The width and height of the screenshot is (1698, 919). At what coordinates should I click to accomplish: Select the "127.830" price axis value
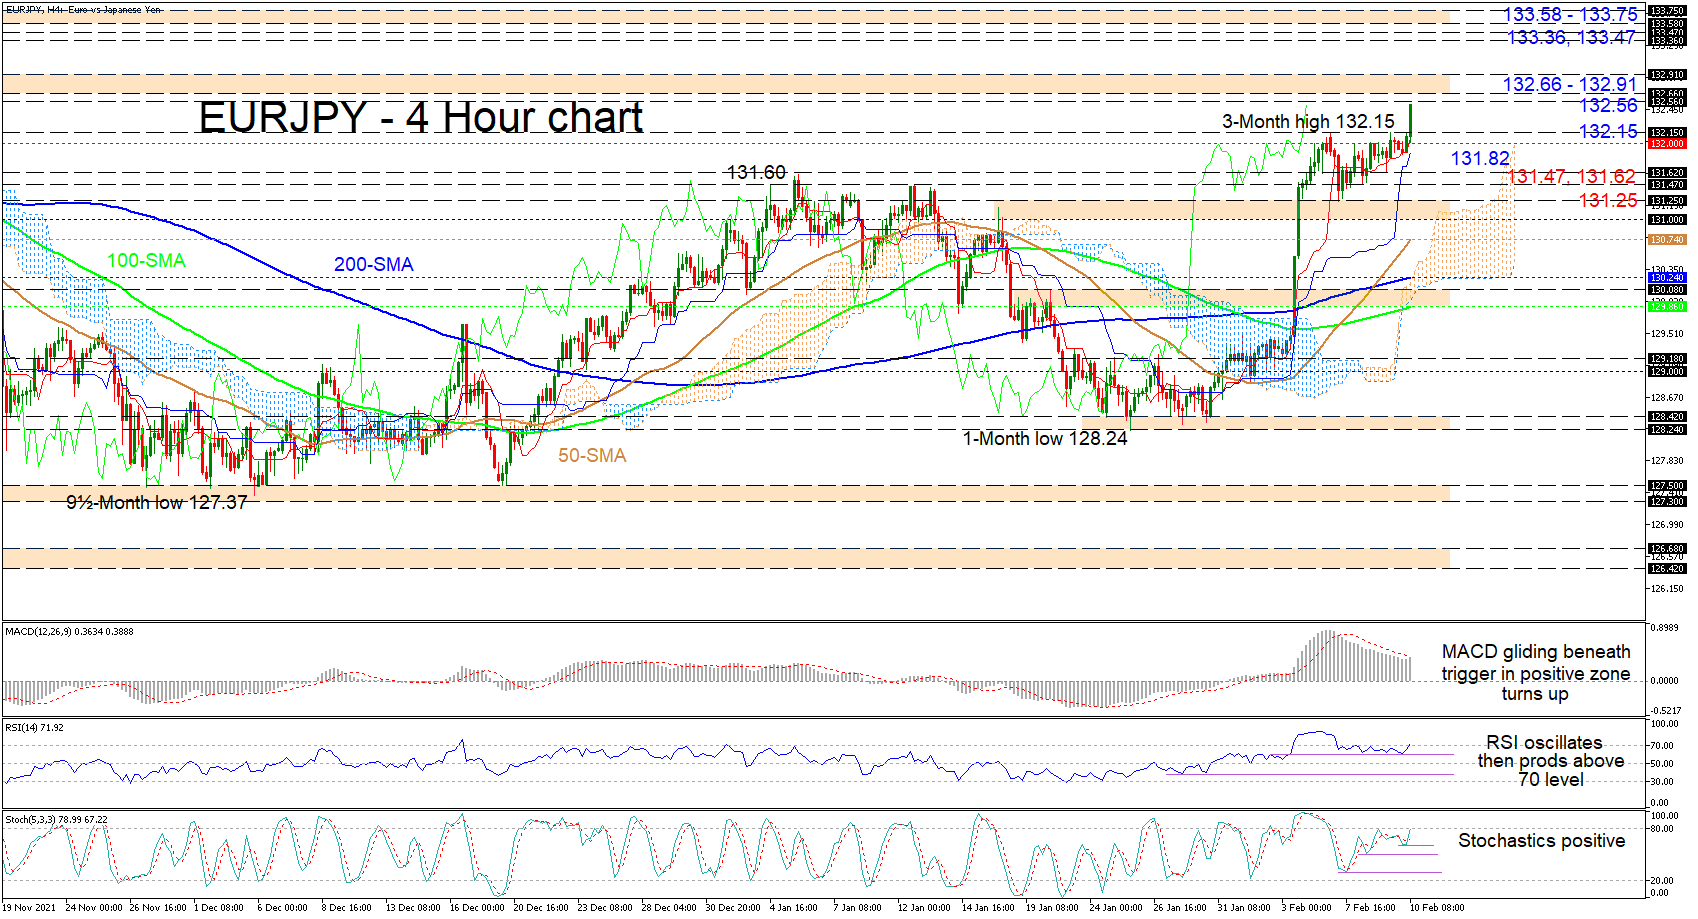[x=1667, y=461]
